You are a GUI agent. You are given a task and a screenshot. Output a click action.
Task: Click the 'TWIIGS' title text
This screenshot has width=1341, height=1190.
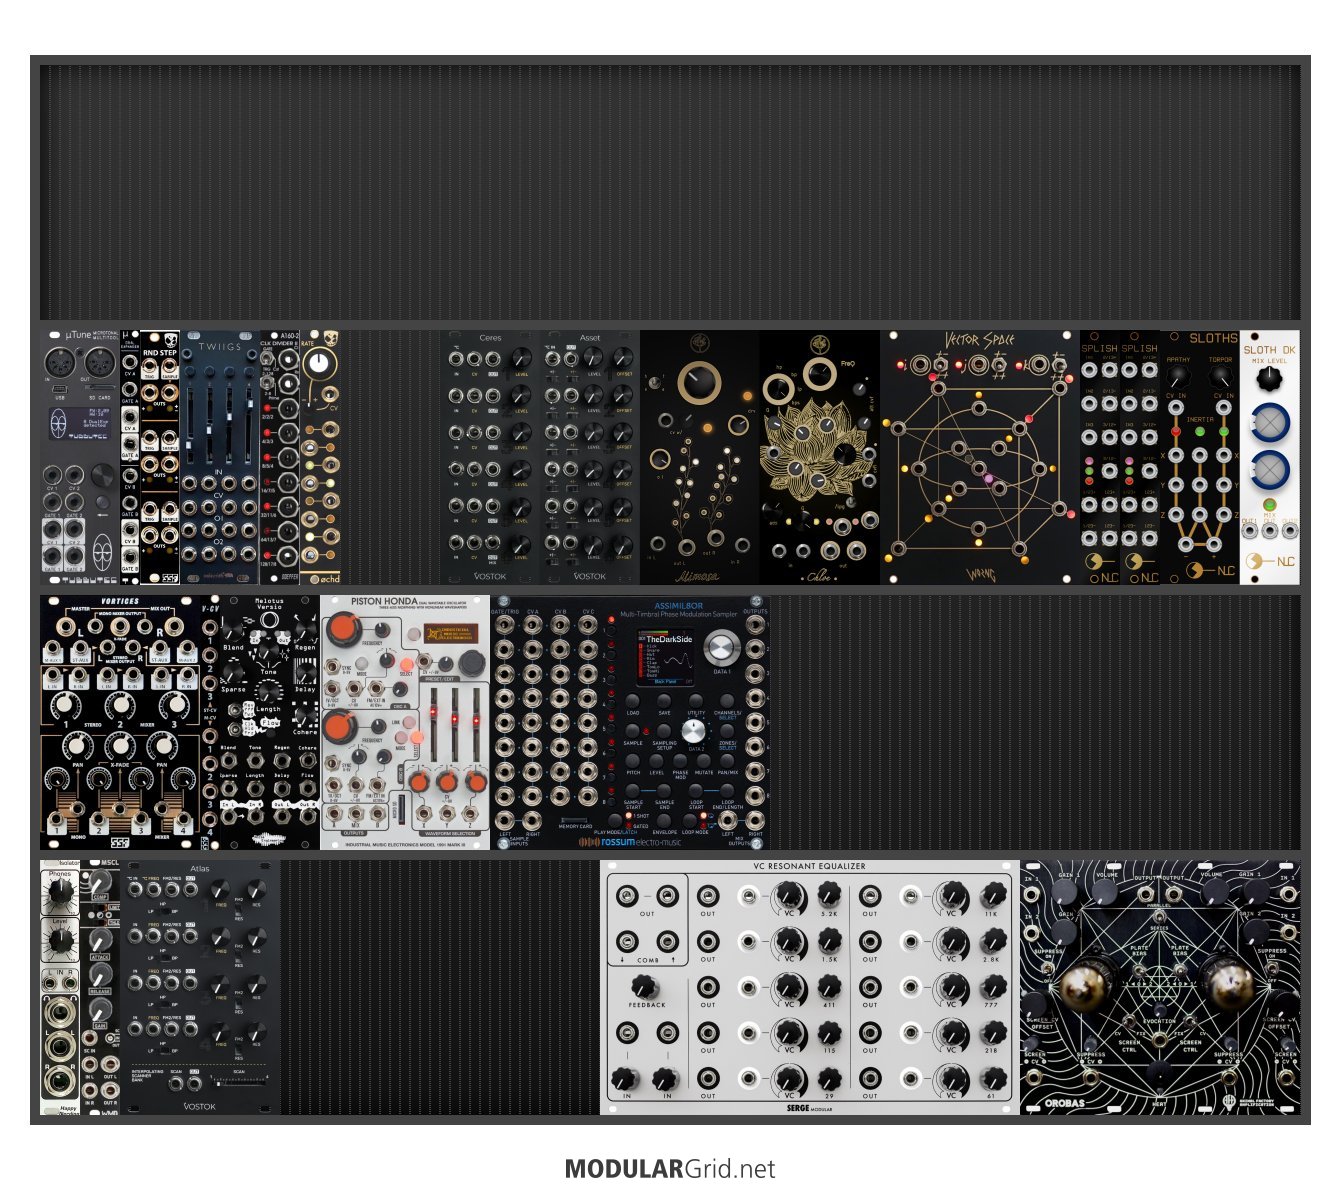point(220,347)
